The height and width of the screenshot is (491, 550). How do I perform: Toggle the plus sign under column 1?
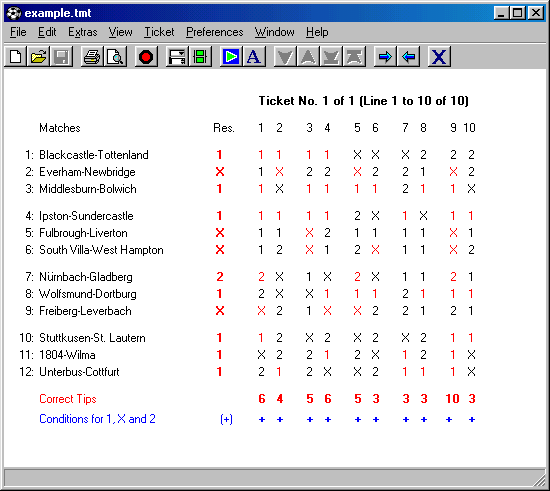pos(262,419)
